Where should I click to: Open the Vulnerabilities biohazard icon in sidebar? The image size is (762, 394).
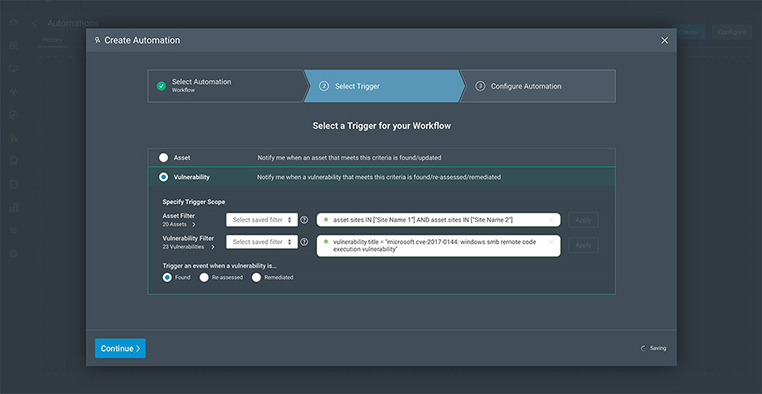point(14,92)
